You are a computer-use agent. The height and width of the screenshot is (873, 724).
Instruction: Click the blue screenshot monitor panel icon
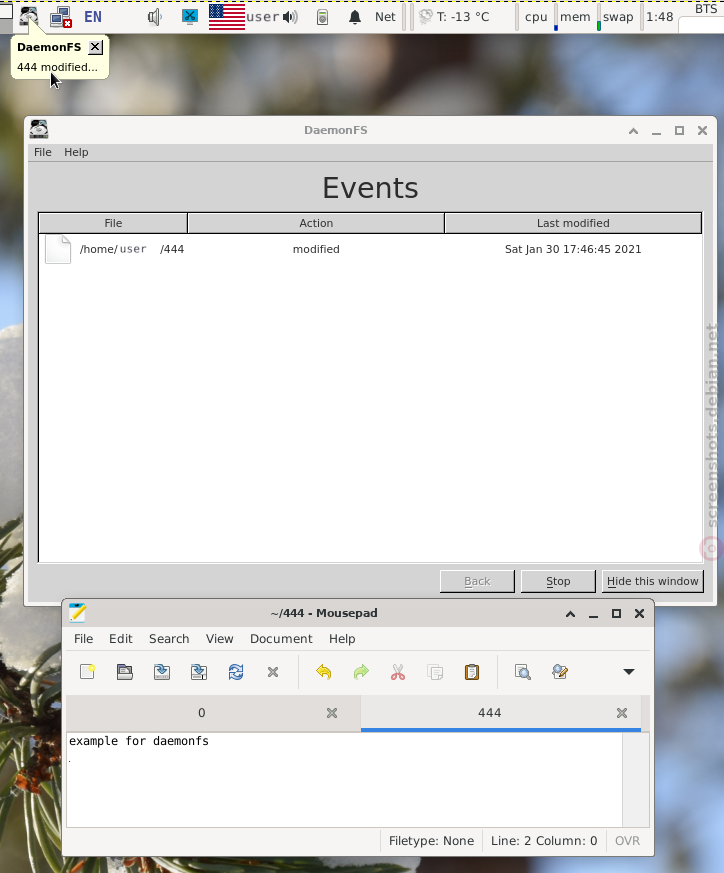[x=190, y=16]
